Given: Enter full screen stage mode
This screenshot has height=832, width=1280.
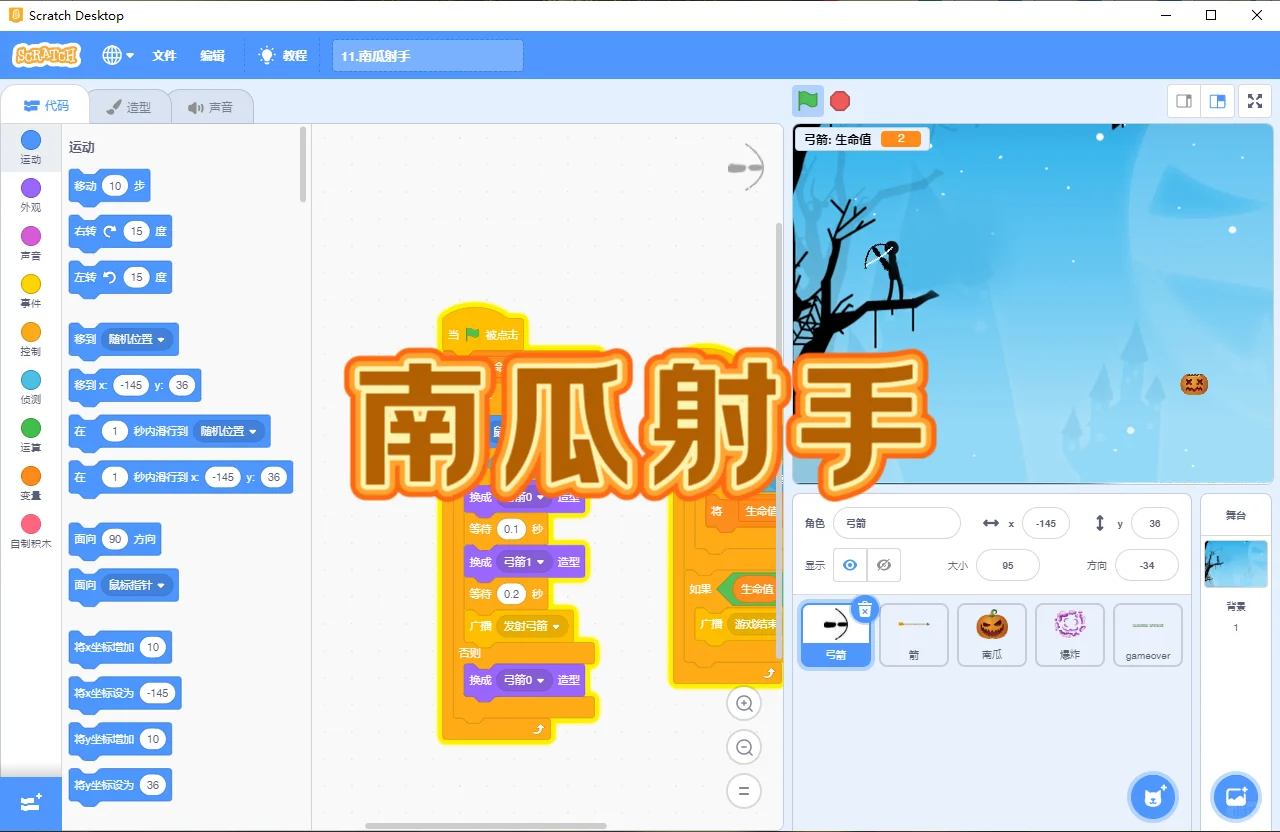Looking at the screenshot, I should pyautogui.click(x=1254, y=100).
